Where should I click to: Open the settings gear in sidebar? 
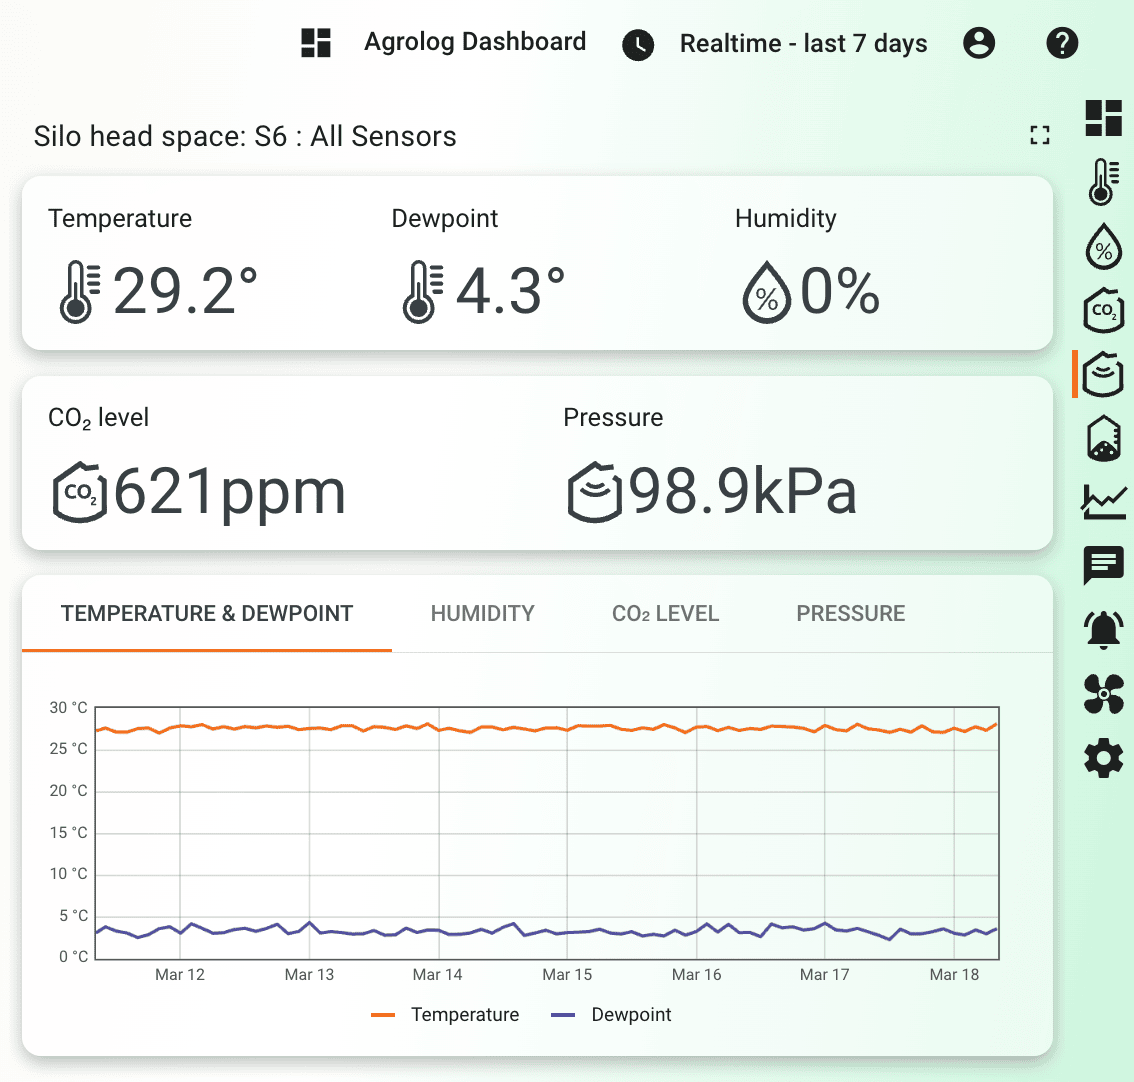tap(1103, 758)
